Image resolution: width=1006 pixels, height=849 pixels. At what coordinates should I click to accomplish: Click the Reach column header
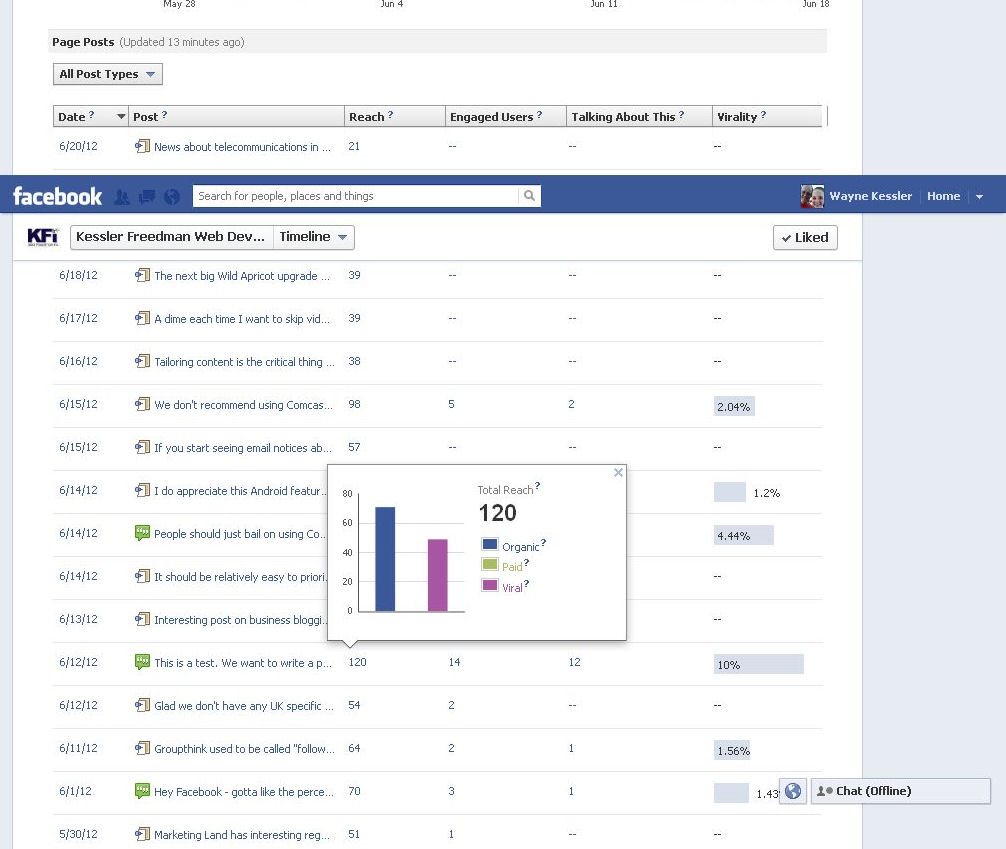(x=395, y=116)
